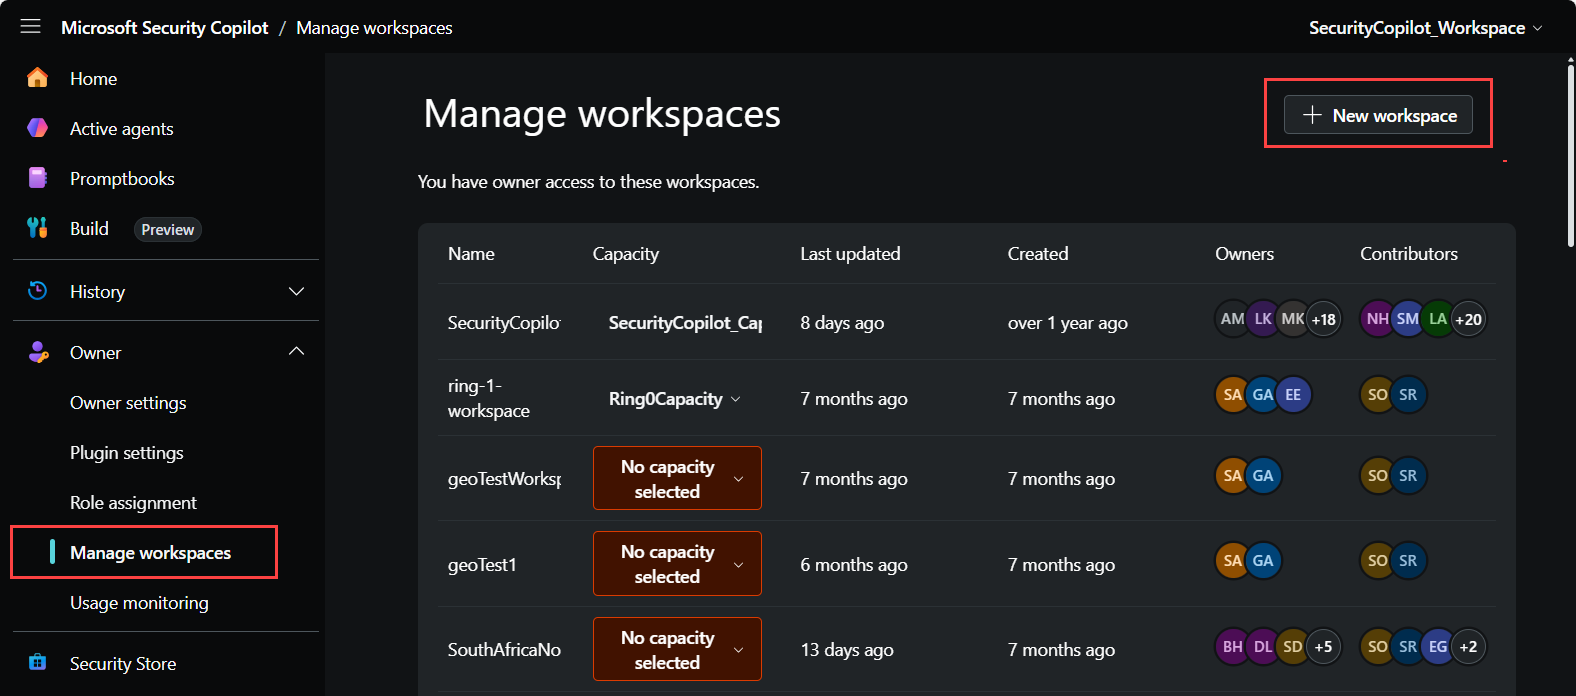Expand the History section chevron
The image size is (1576, 696).
[296, 291]
